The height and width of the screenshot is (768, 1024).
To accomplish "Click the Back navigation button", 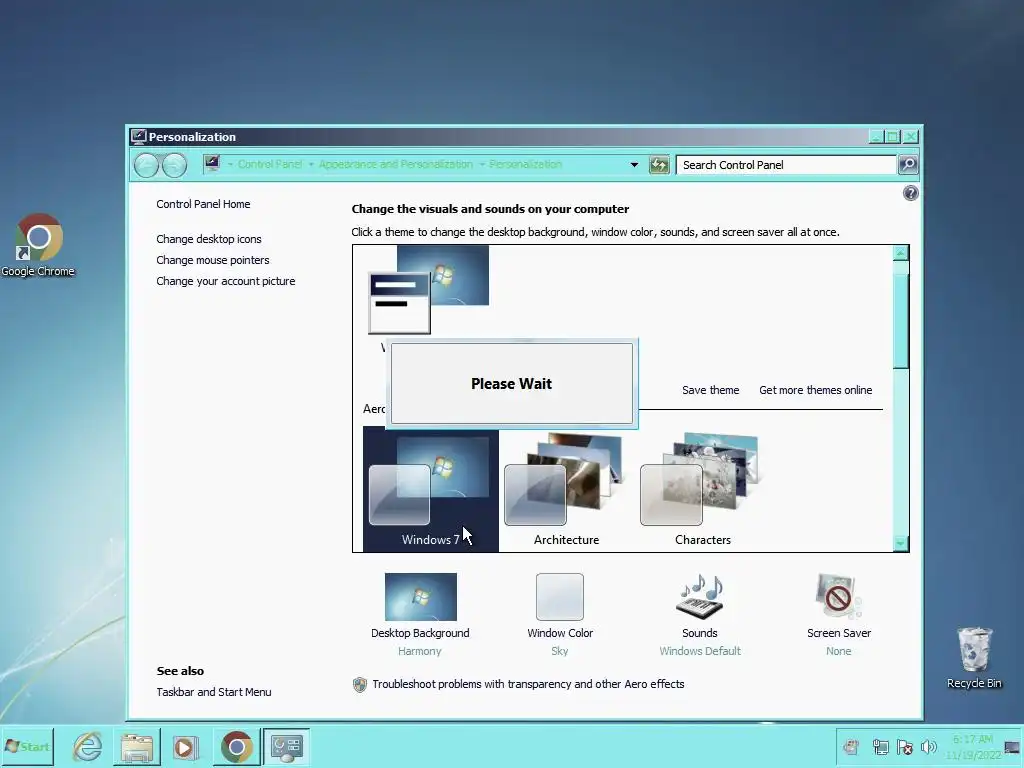I will pos(146,165).
